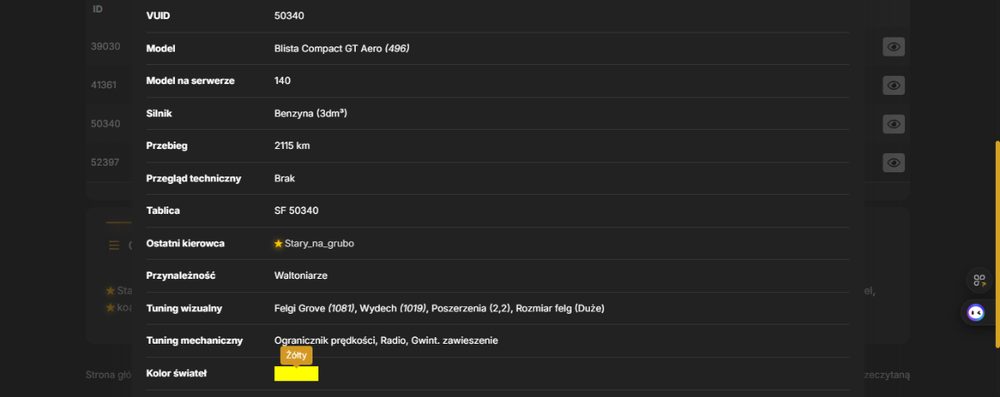
Task: Click the Żółty tooltip label
Action: click(x=296, y=356)
